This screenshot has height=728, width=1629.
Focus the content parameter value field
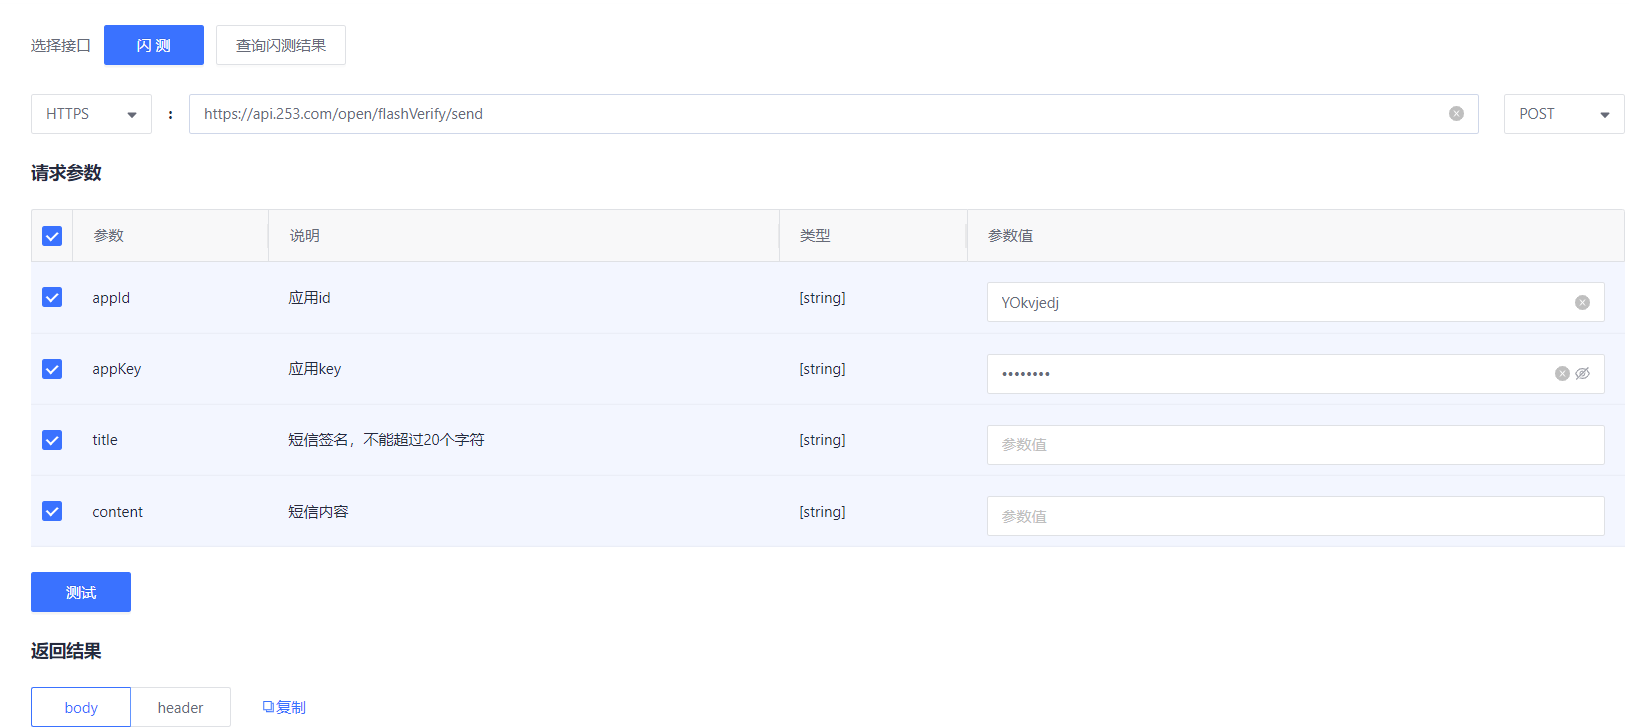[1295, 516]
